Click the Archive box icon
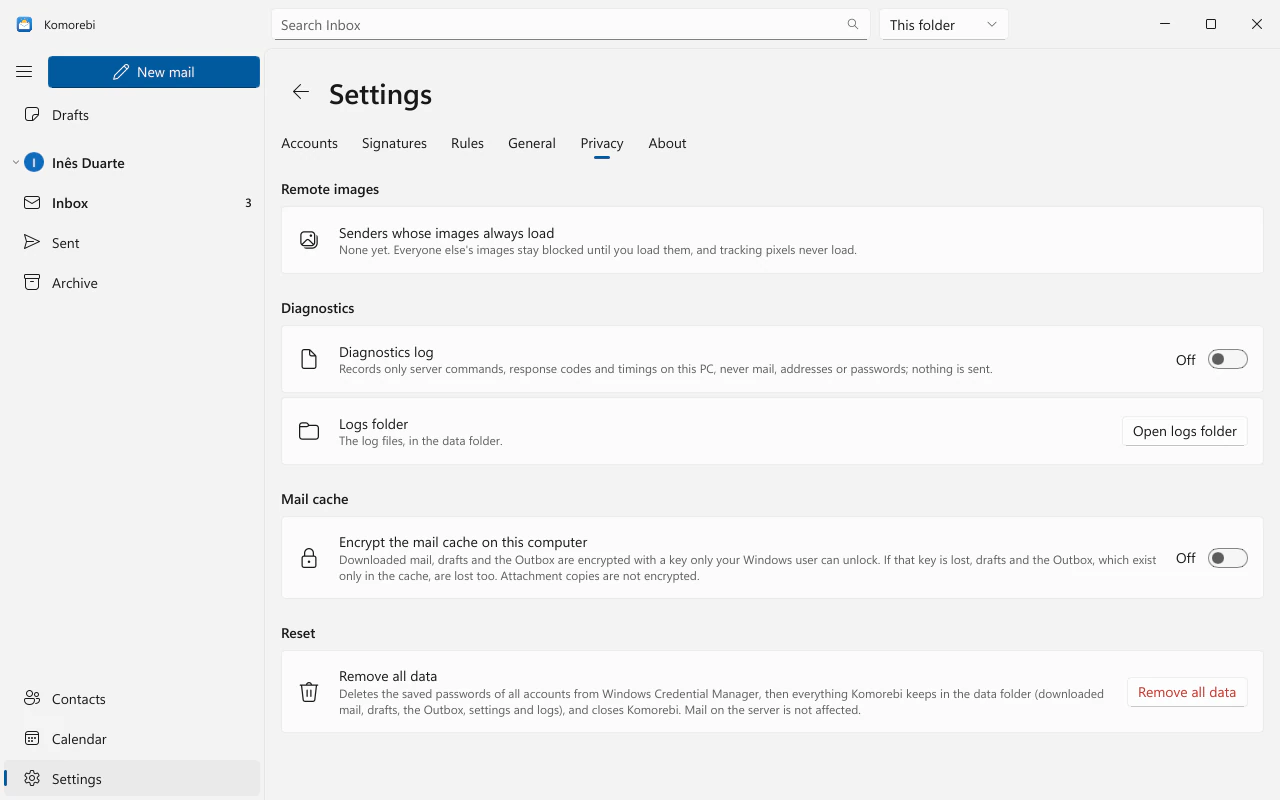The height and width of the screenshot is (800, 1280). coord(32,283)
